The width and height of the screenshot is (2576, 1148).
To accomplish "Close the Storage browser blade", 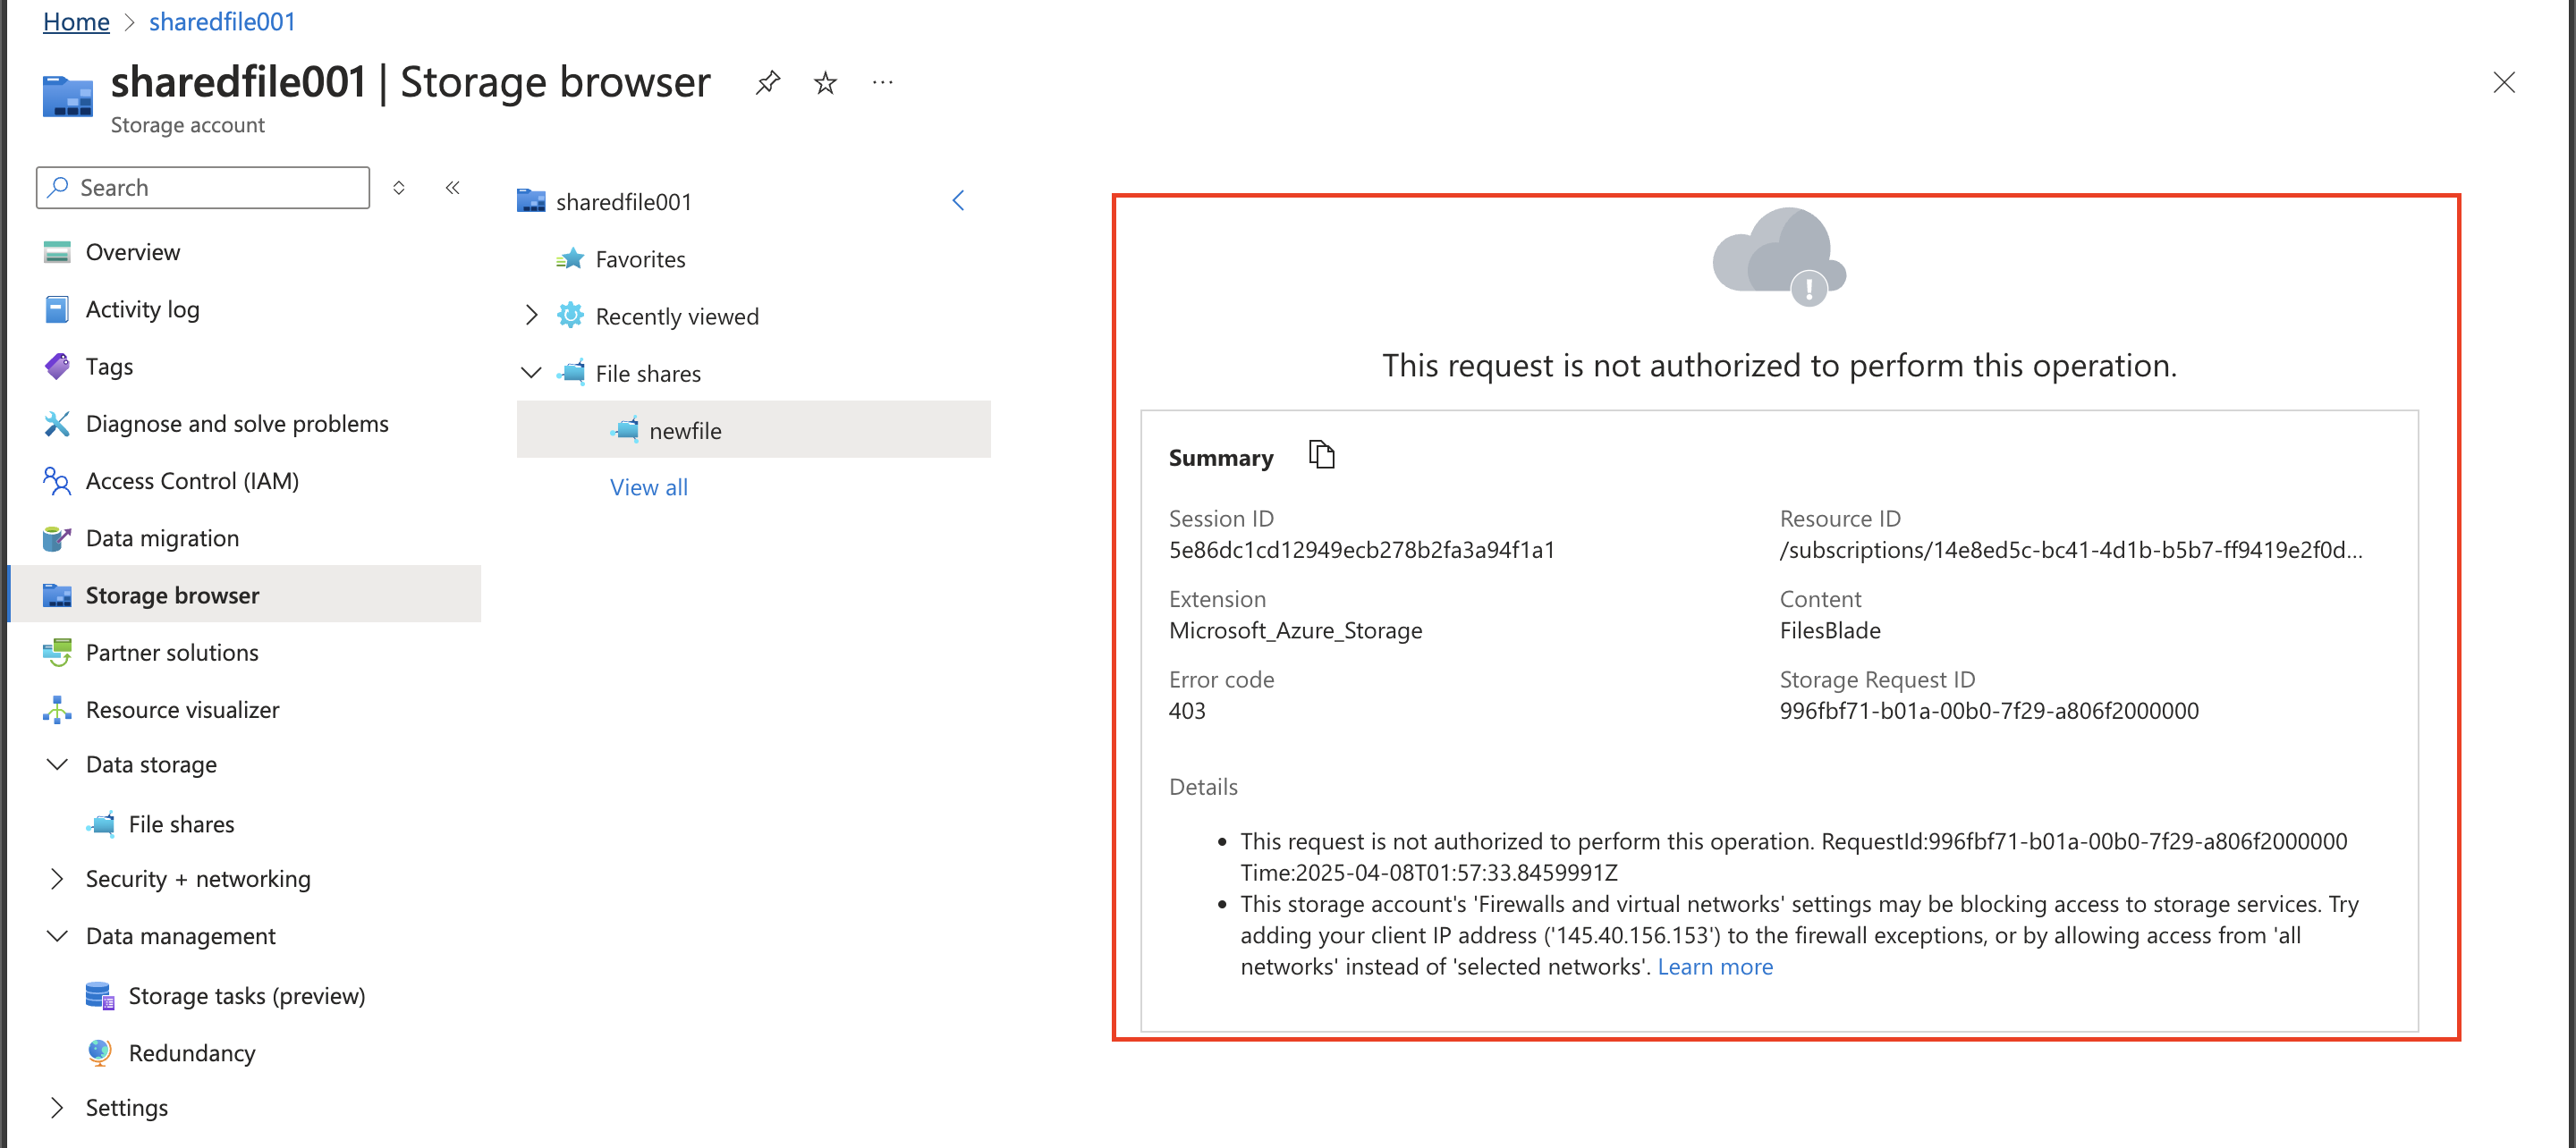I will coord(2503,82).
